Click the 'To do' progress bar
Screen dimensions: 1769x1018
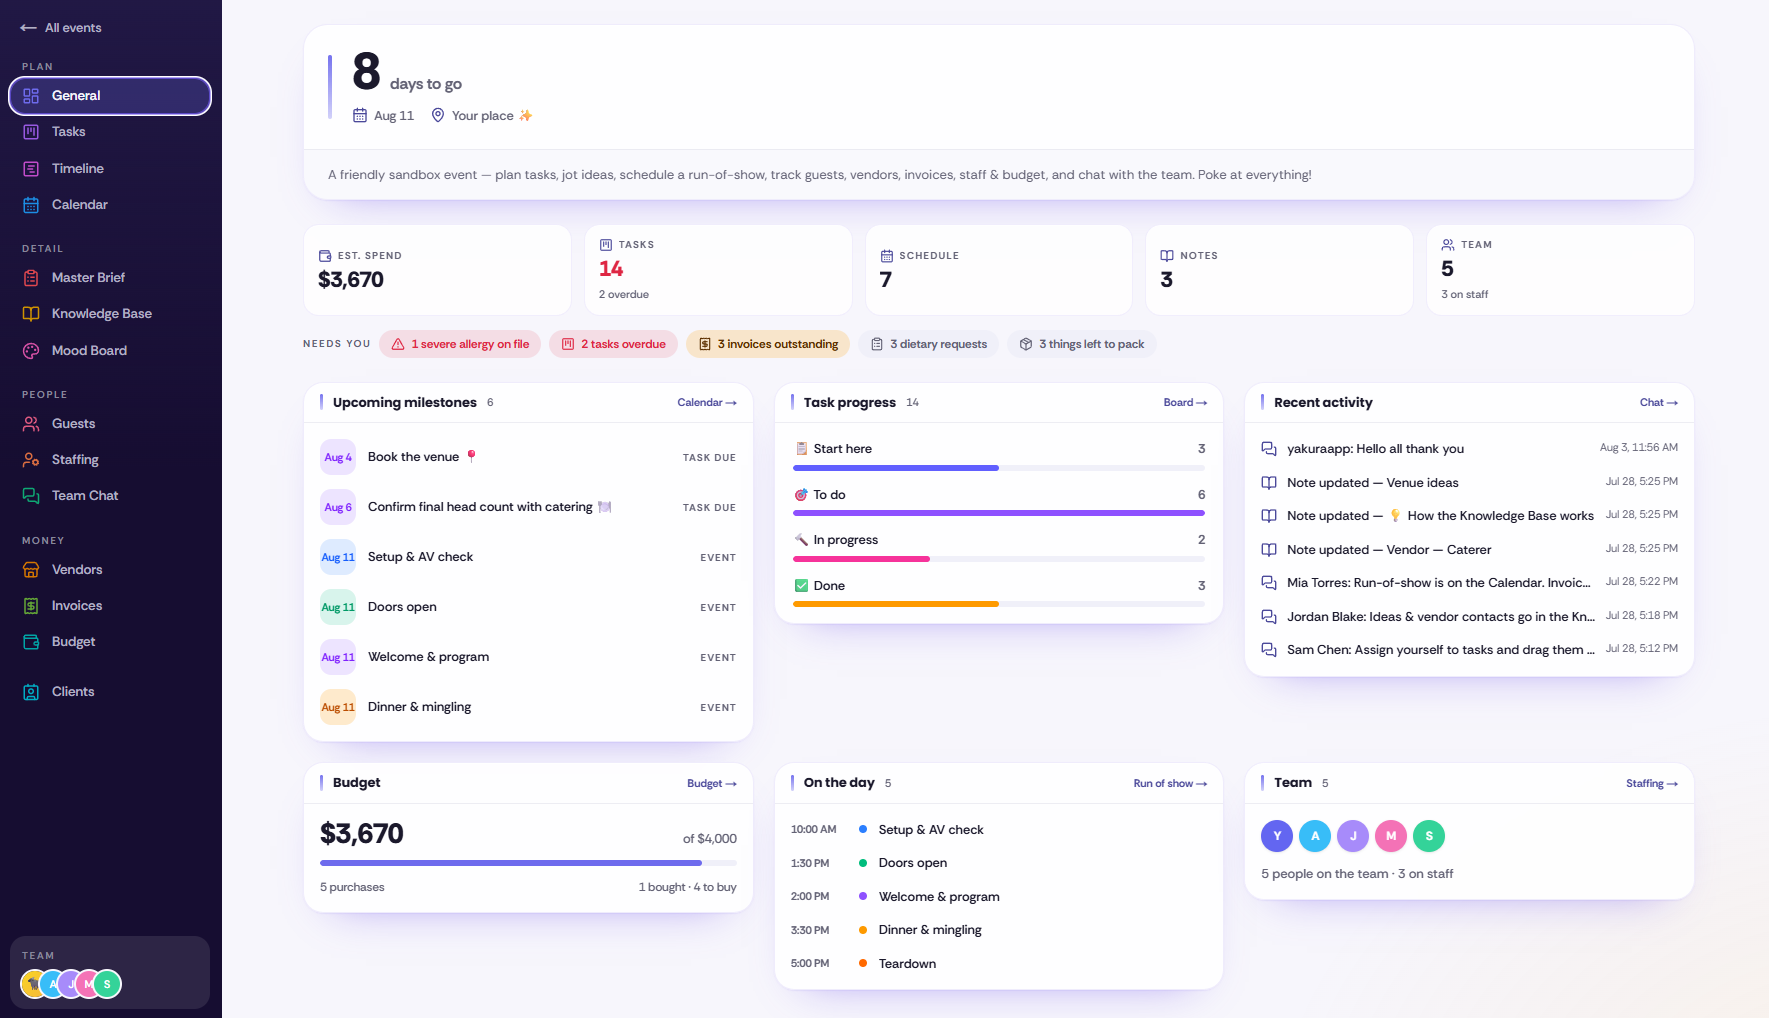[x=999, y=513]
